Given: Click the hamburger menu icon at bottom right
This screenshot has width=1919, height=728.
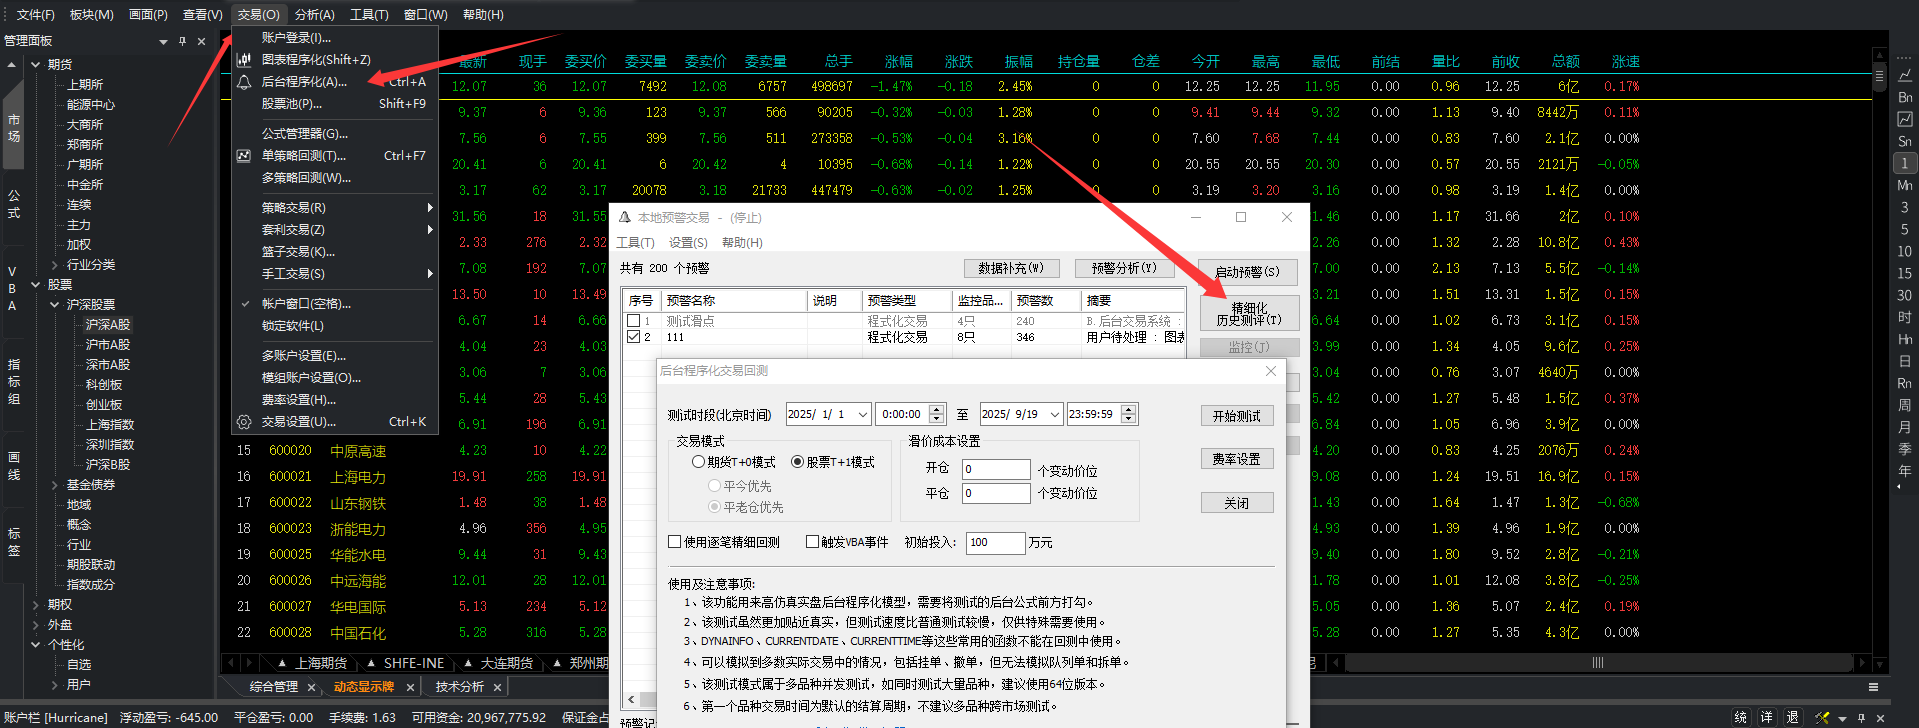Looking at the screenshot, I should click(x=1873, y=687).
